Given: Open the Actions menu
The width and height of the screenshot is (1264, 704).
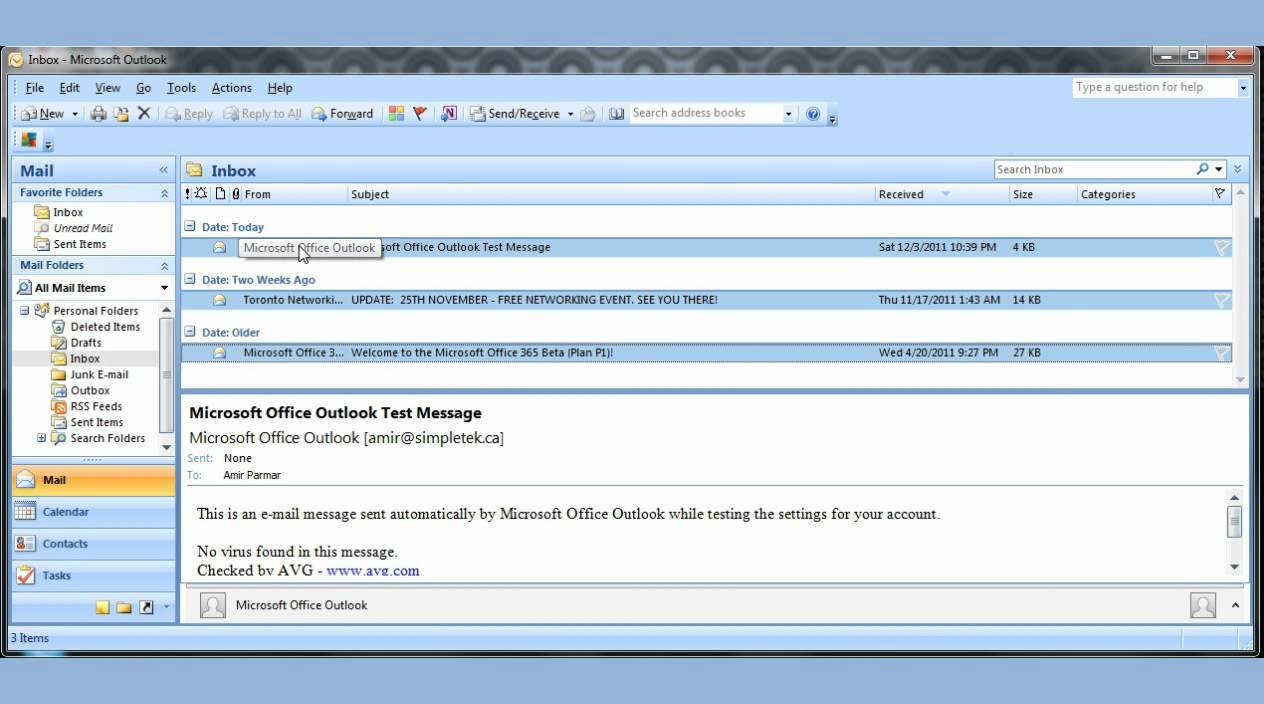Looking at the screenshot, I should [x=231, y=88].
